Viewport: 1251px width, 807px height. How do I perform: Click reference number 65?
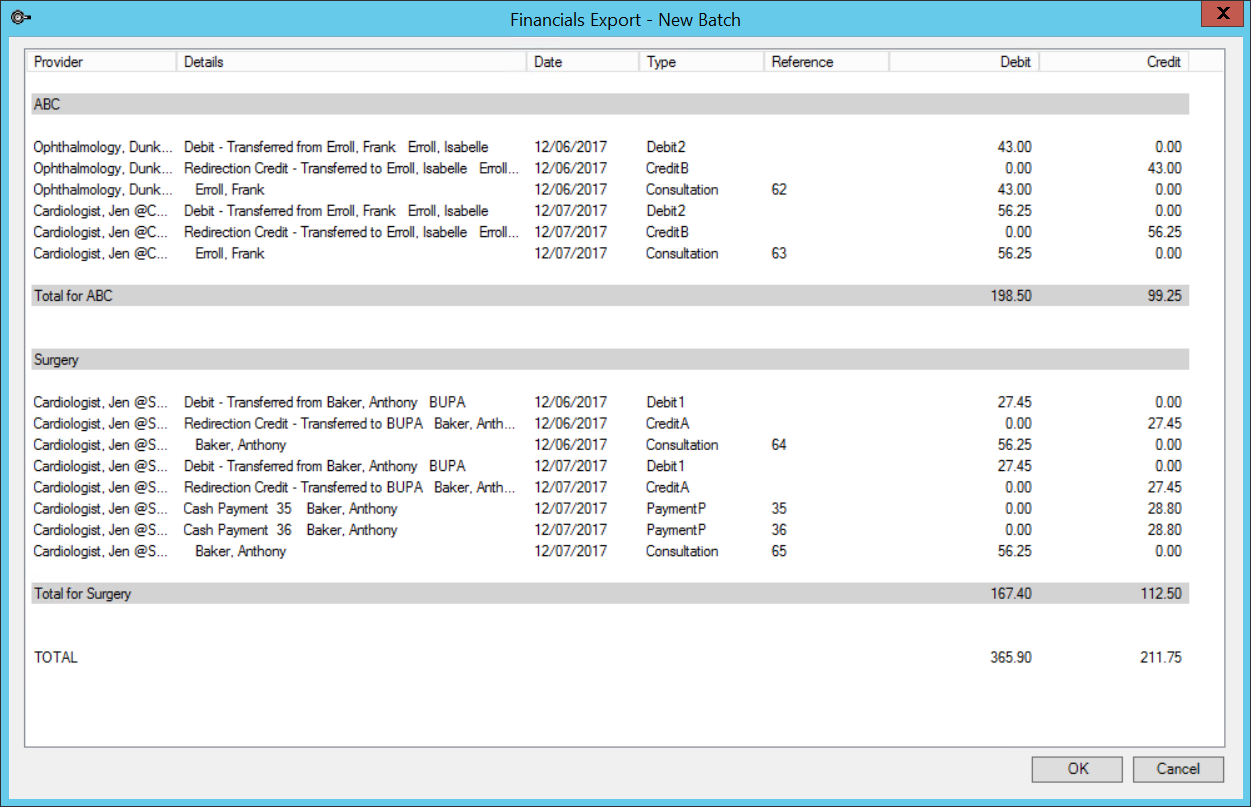tap(779, 551)
